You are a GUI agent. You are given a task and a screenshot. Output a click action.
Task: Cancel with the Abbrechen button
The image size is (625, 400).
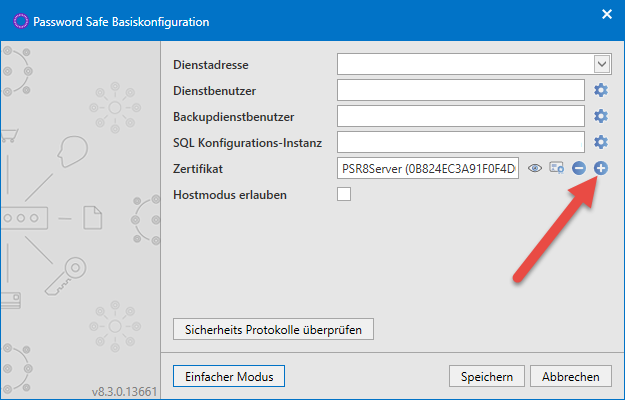tap(571, 376)
